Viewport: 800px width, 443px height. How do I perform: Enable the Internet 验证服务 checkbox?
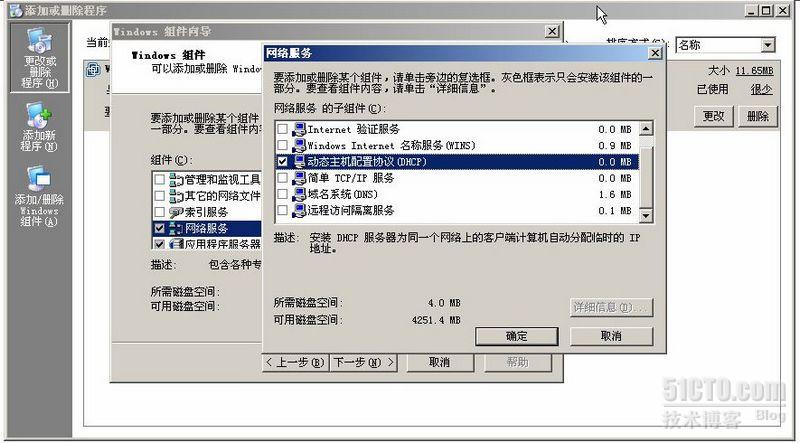coord(282,130)
